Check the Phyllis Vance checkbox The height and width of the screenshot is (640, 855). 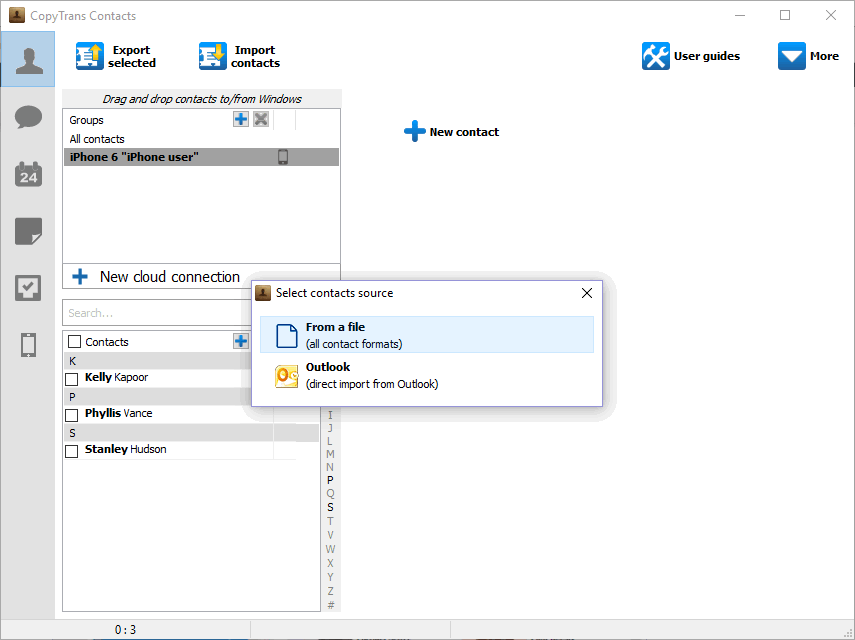(71, 415)
